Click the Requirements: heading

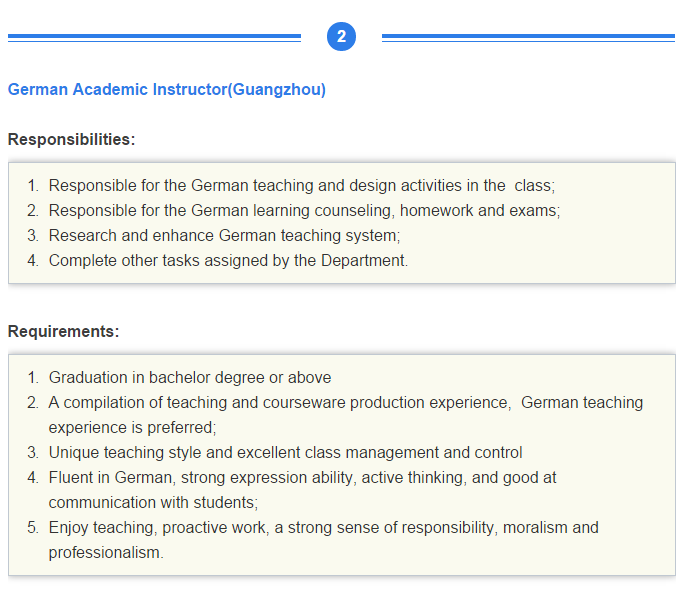(64, 331)
